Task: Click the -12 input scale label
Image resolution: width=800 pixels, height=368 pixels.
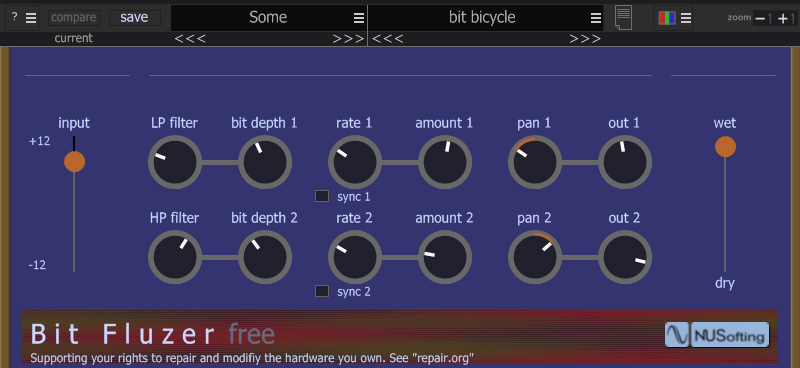Action: (37, 265)
